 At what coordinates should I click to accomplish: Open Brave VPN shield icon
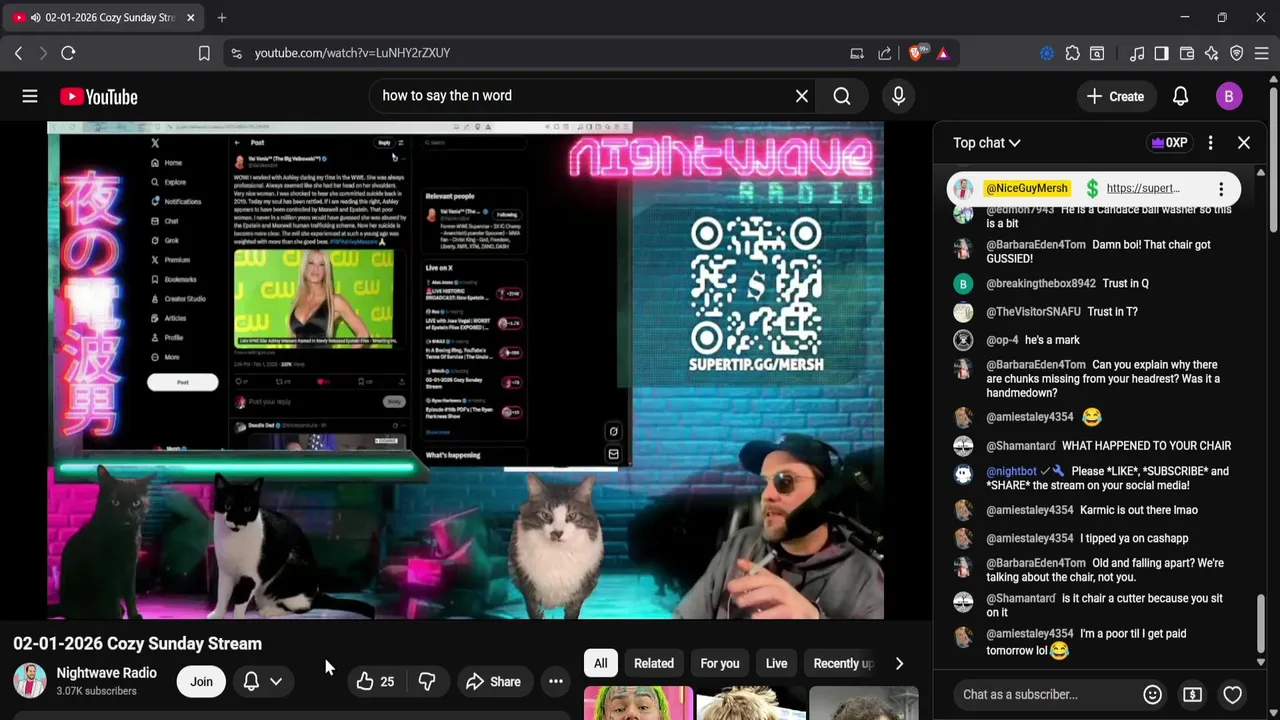tap(1236, 53)
